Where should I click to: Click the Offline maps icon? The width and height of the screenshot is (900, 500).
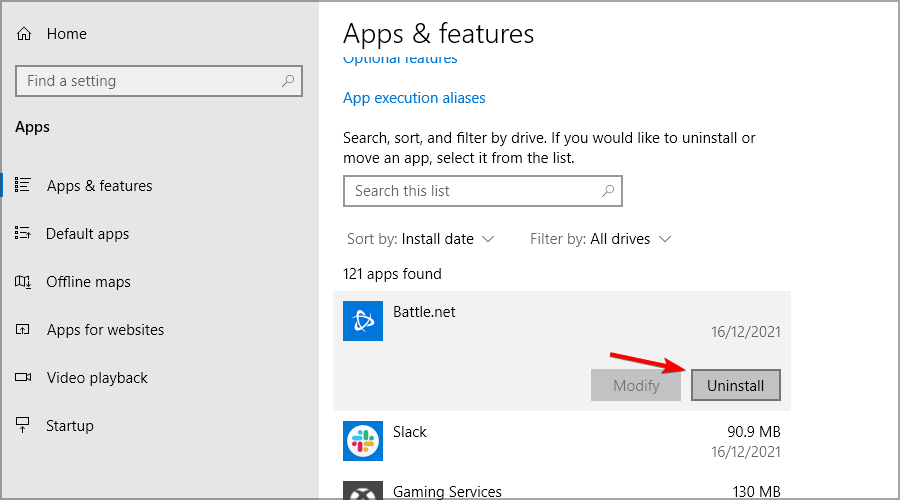[23, 282]
